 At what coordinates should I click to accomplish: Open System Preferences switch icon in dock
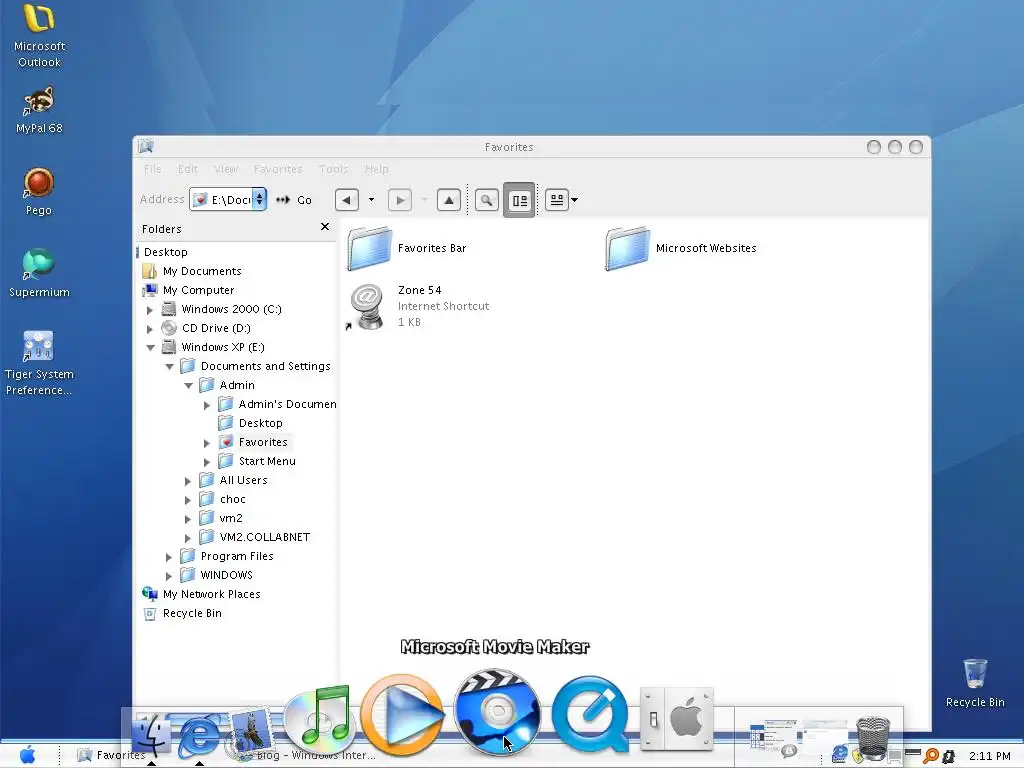(x=677, y=720)
